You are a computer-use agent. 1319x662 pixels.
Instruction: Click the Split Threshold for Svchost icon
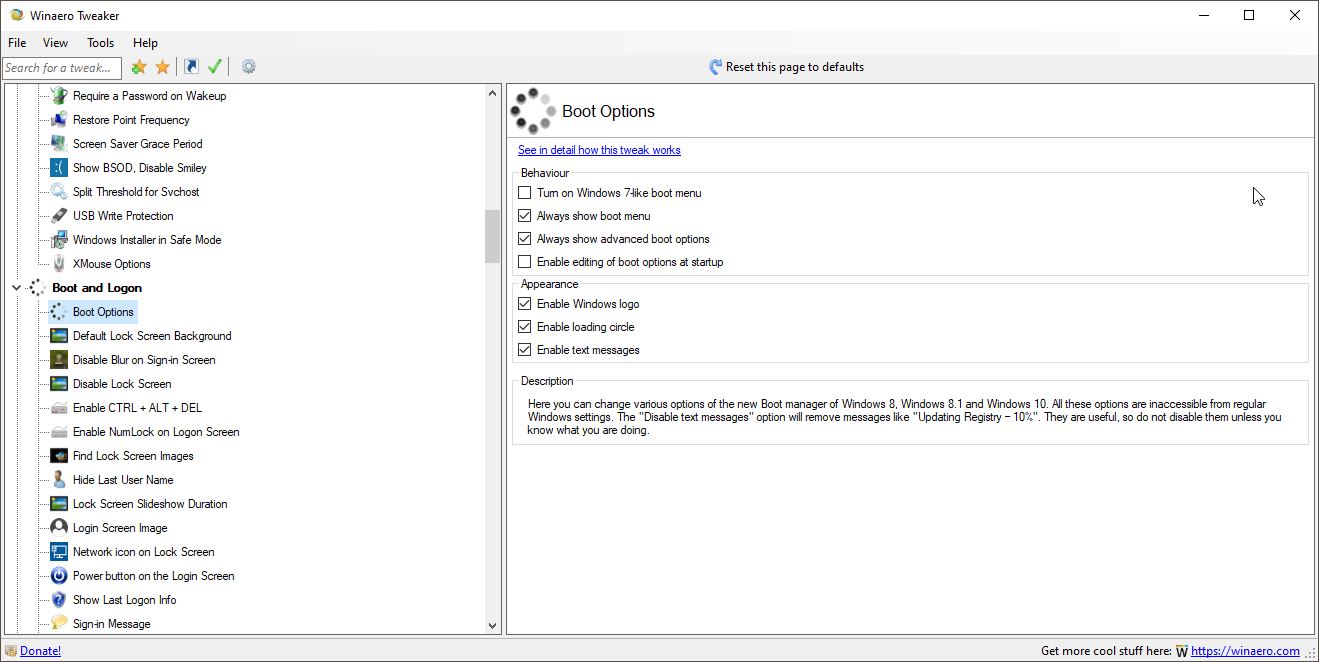59,192
